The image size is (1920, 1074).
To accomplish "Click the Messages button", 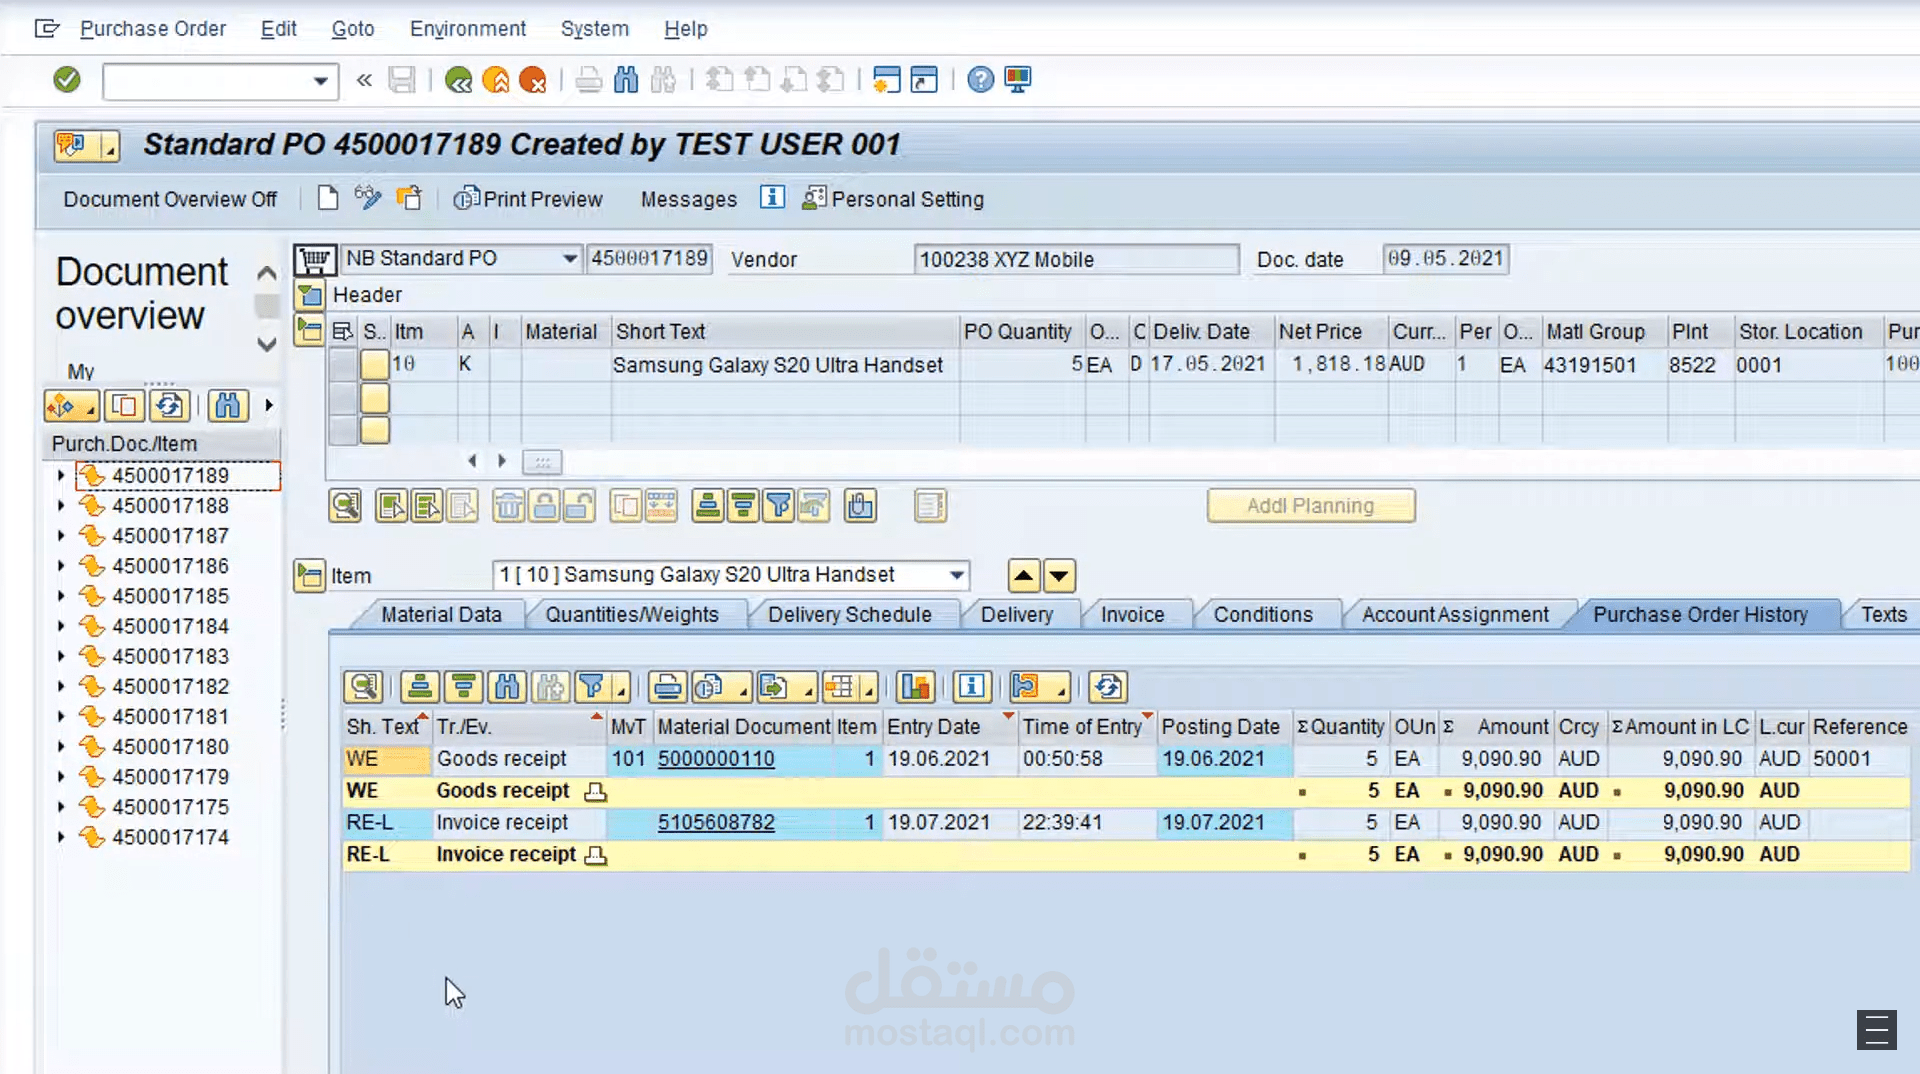I will (x=689, y=199).
